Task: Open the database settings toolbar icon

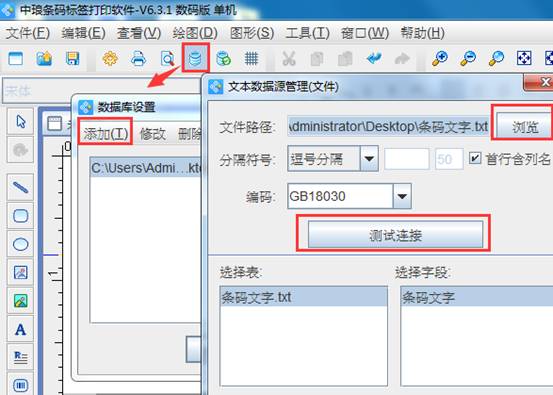Action: 195,58
